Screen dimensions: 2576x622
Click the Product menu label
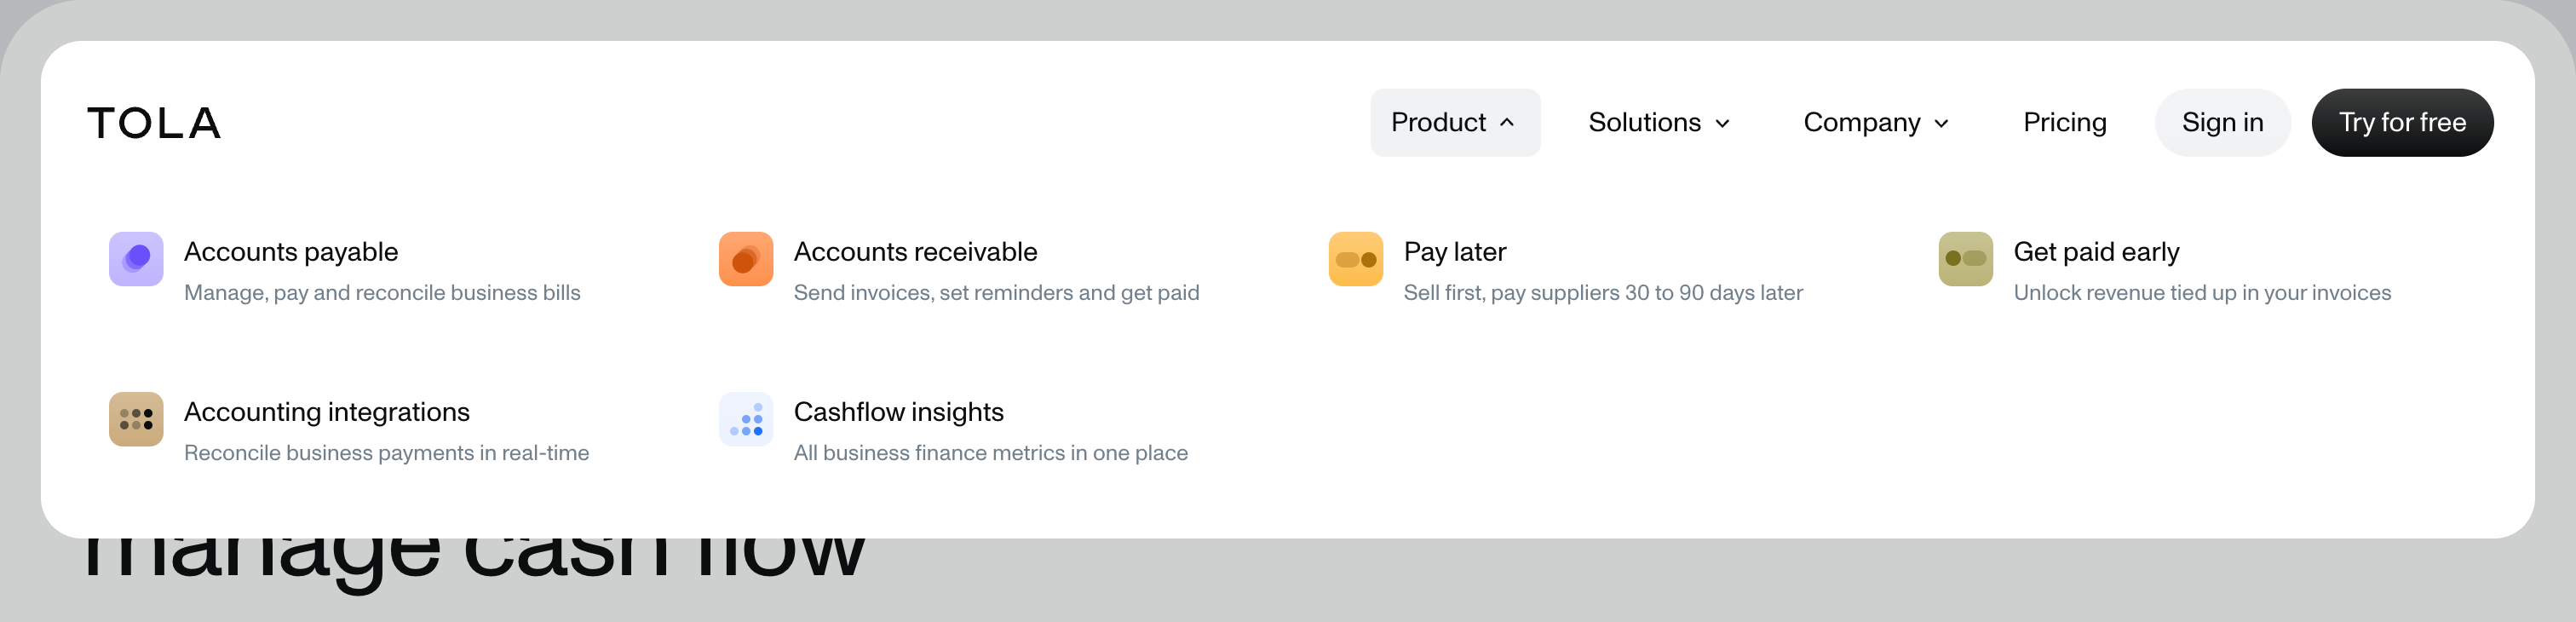click(1438, 122)
